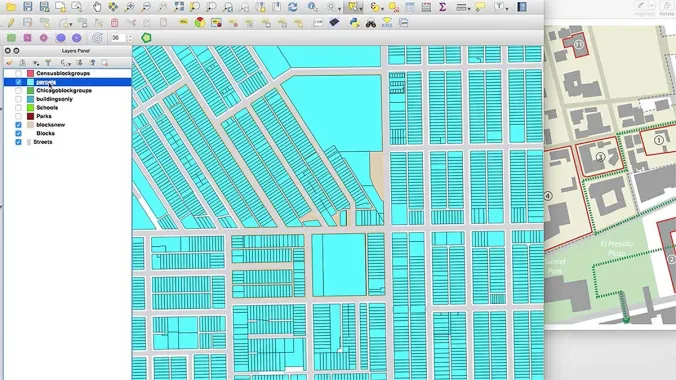This screenshot has height=380, width=676.
Task: Click the green pentagon digitizing icon
Action: (x=146, y=38)
